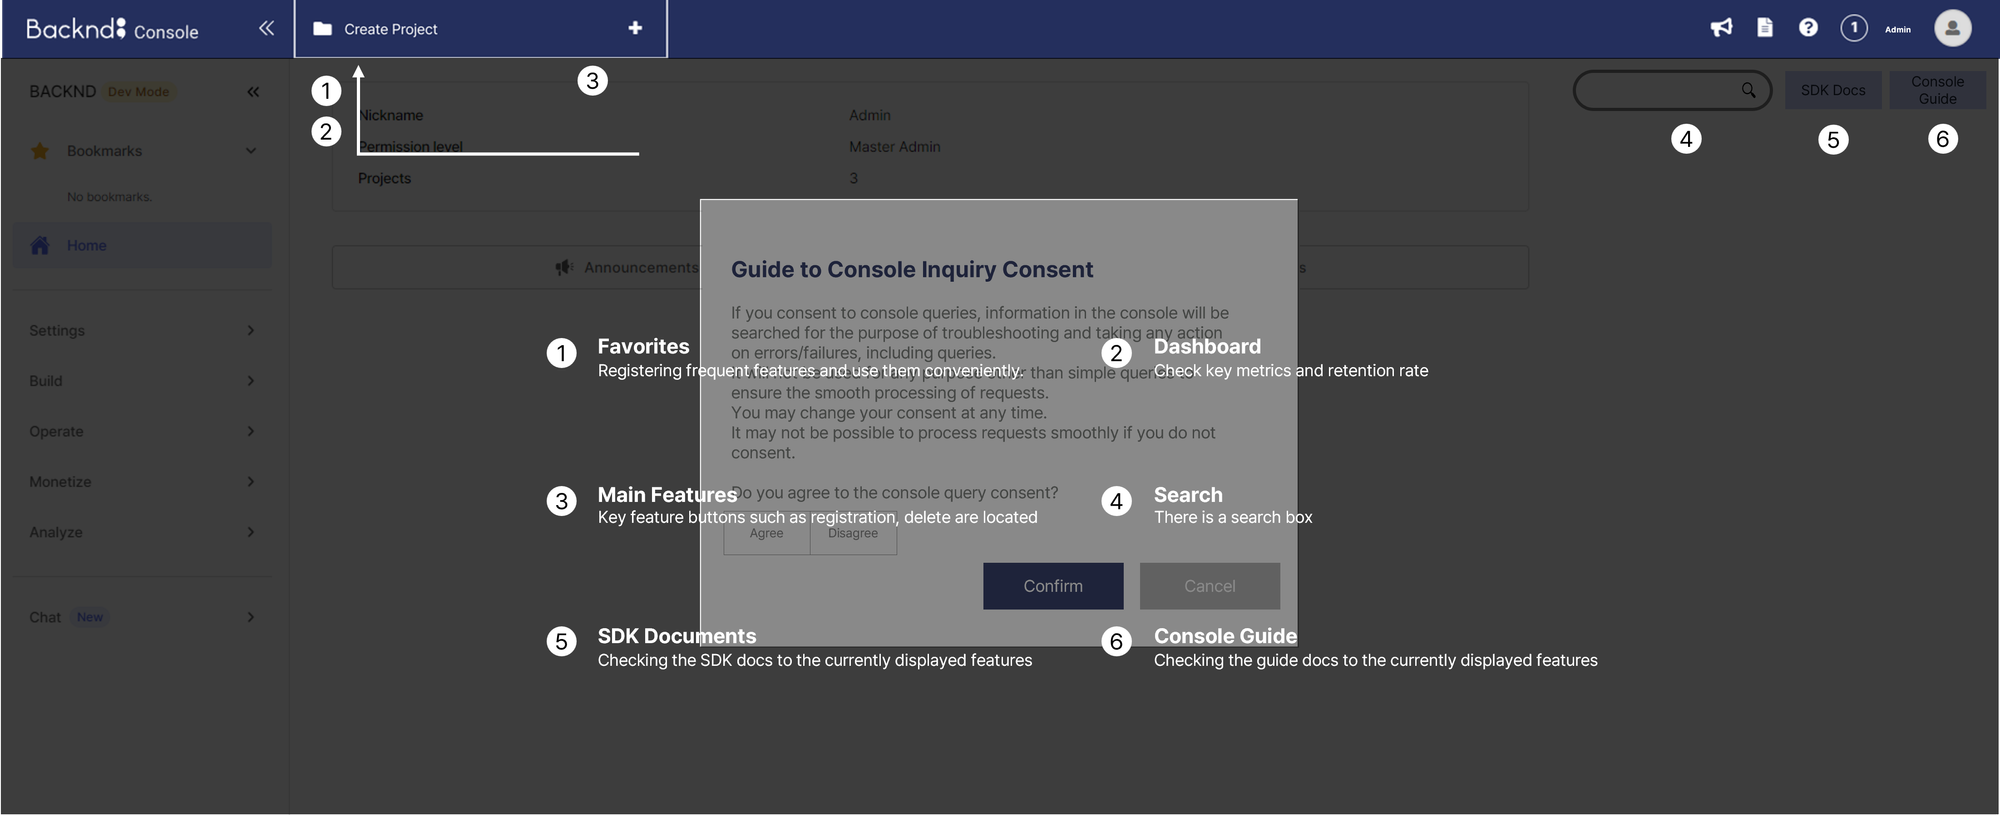The image size is (2000, 815).
Task: Open the document icon in top bar
Action: click(1765, 28)
